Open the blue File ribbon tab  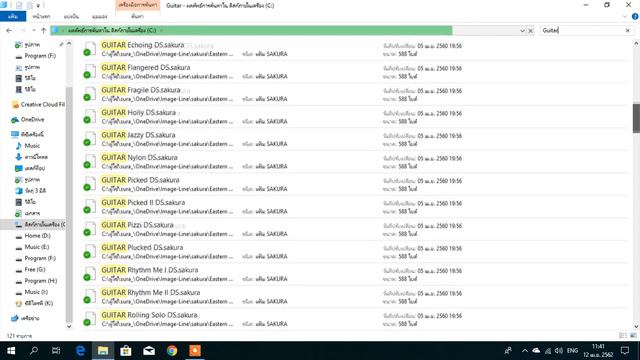point(13,16)
